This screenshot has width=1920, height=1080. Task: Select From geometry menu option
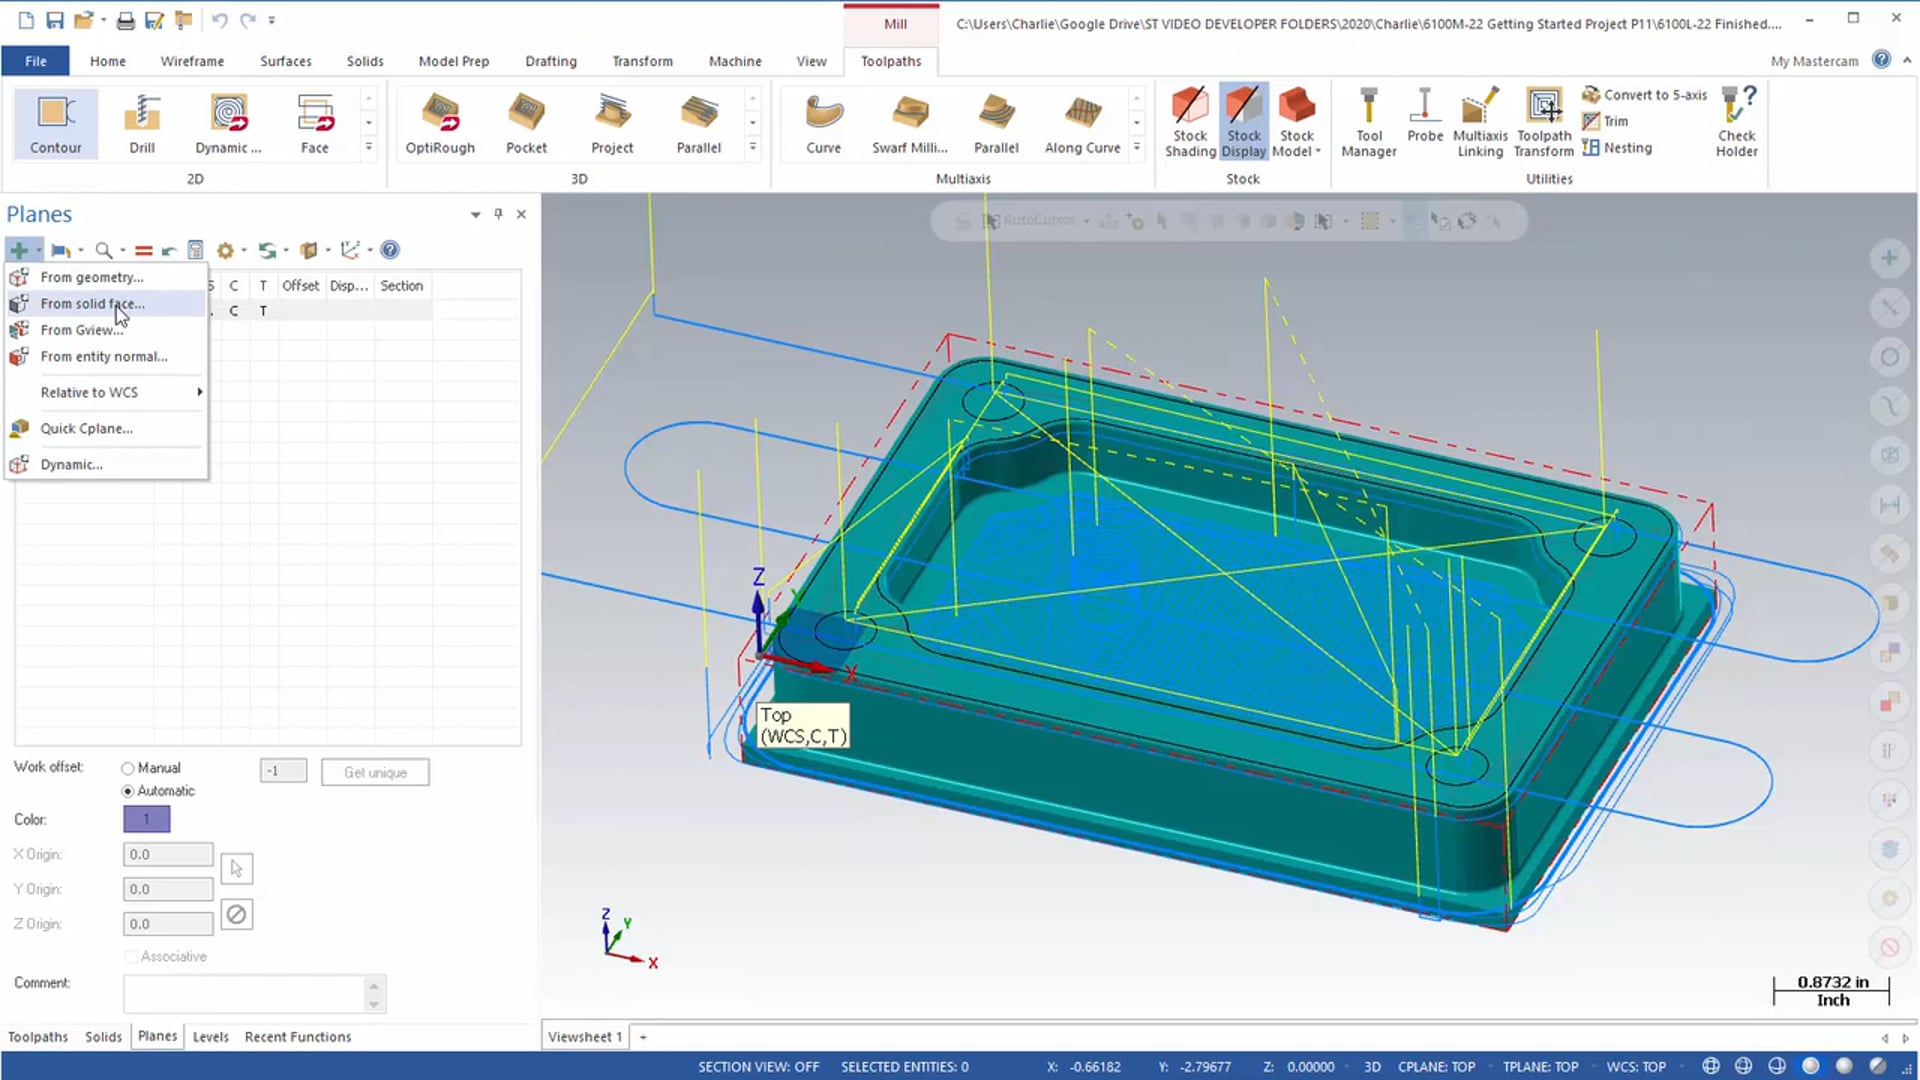click(91, 277)
